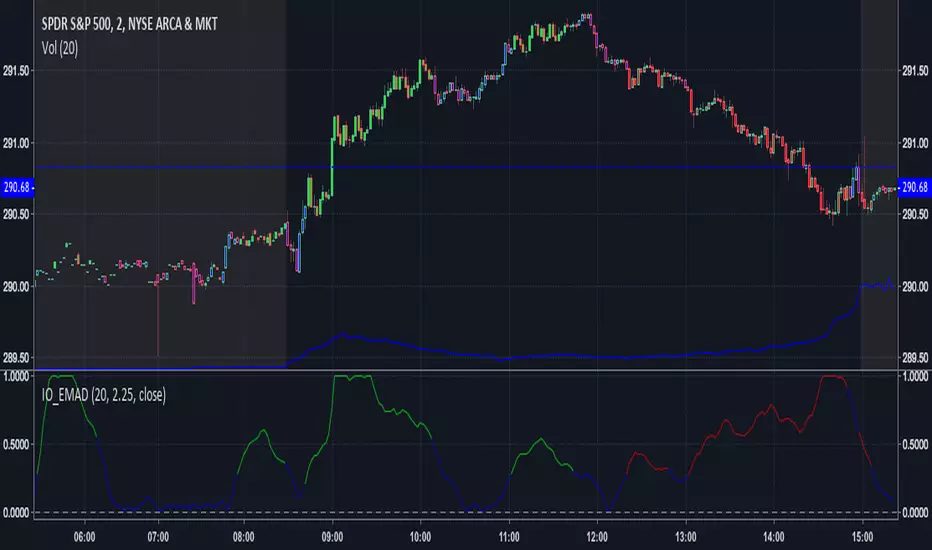Click the 291.50 label on the right price axis
The image size is (932, 550).
coord(915,71)
